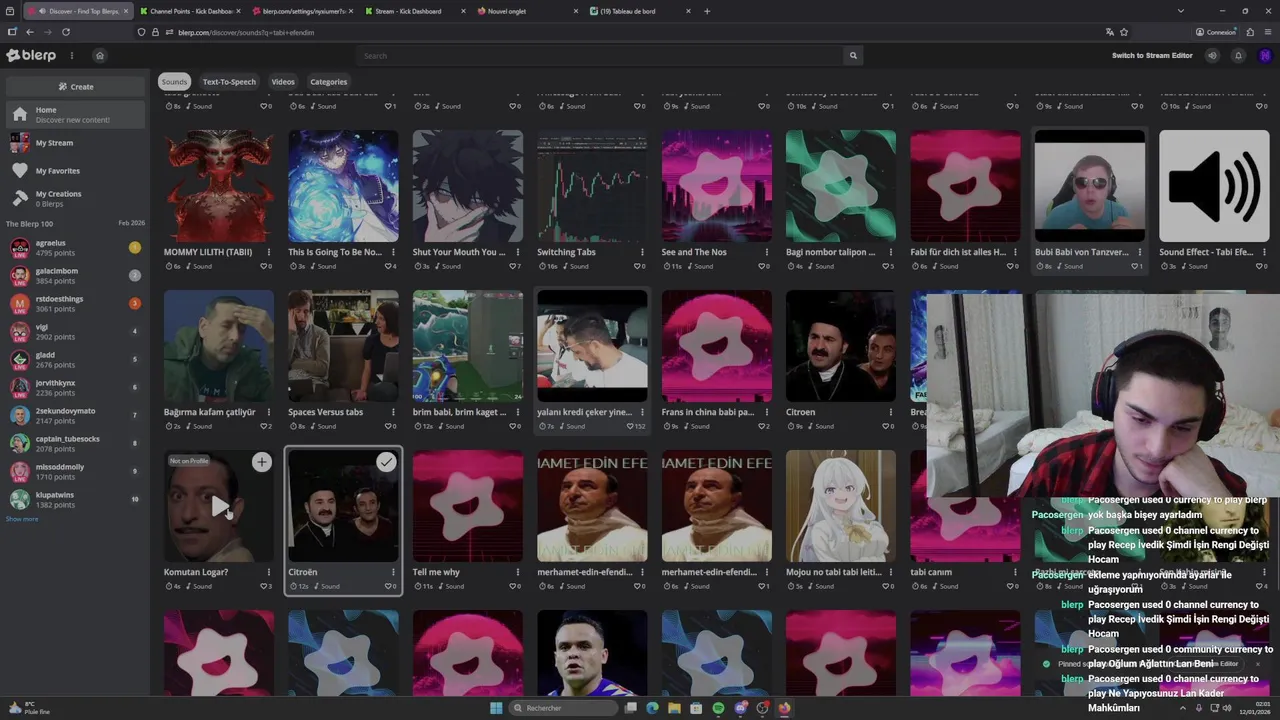Click the browser address bar URL
The height and width of the screenshot is (720, 1280).
coord(246,32)
